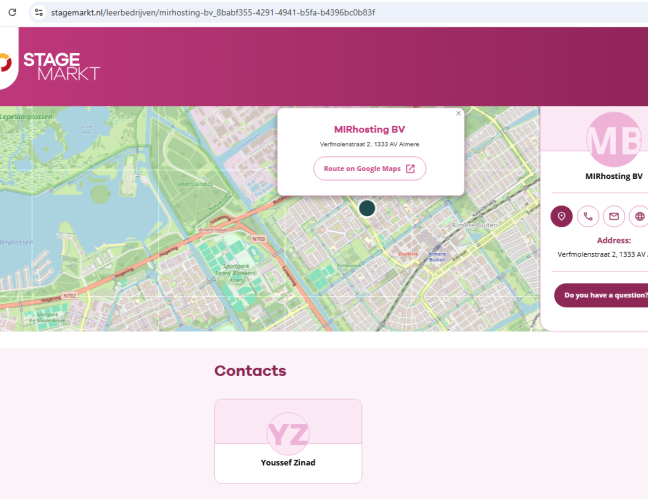The width and height of the screenshot is (648, 500).
Task: Click the globe website icon
Action: click(639, 216)
